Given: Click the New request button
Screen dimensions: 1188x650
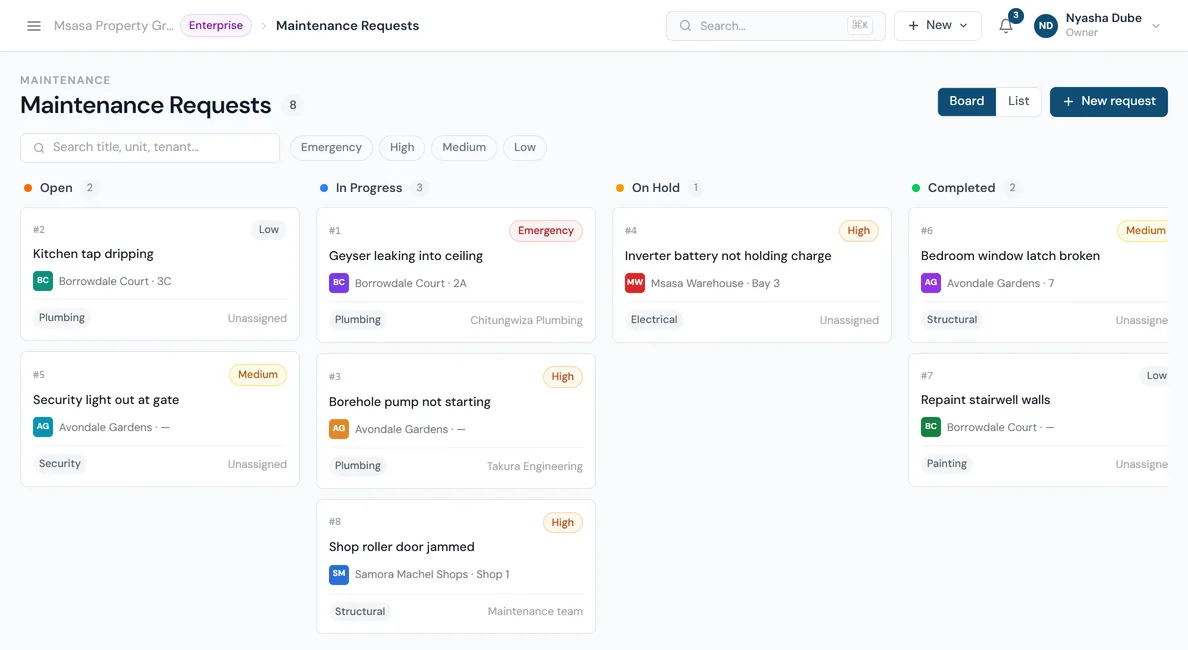Looking at the screenshot, I should tap(1108, 102).
